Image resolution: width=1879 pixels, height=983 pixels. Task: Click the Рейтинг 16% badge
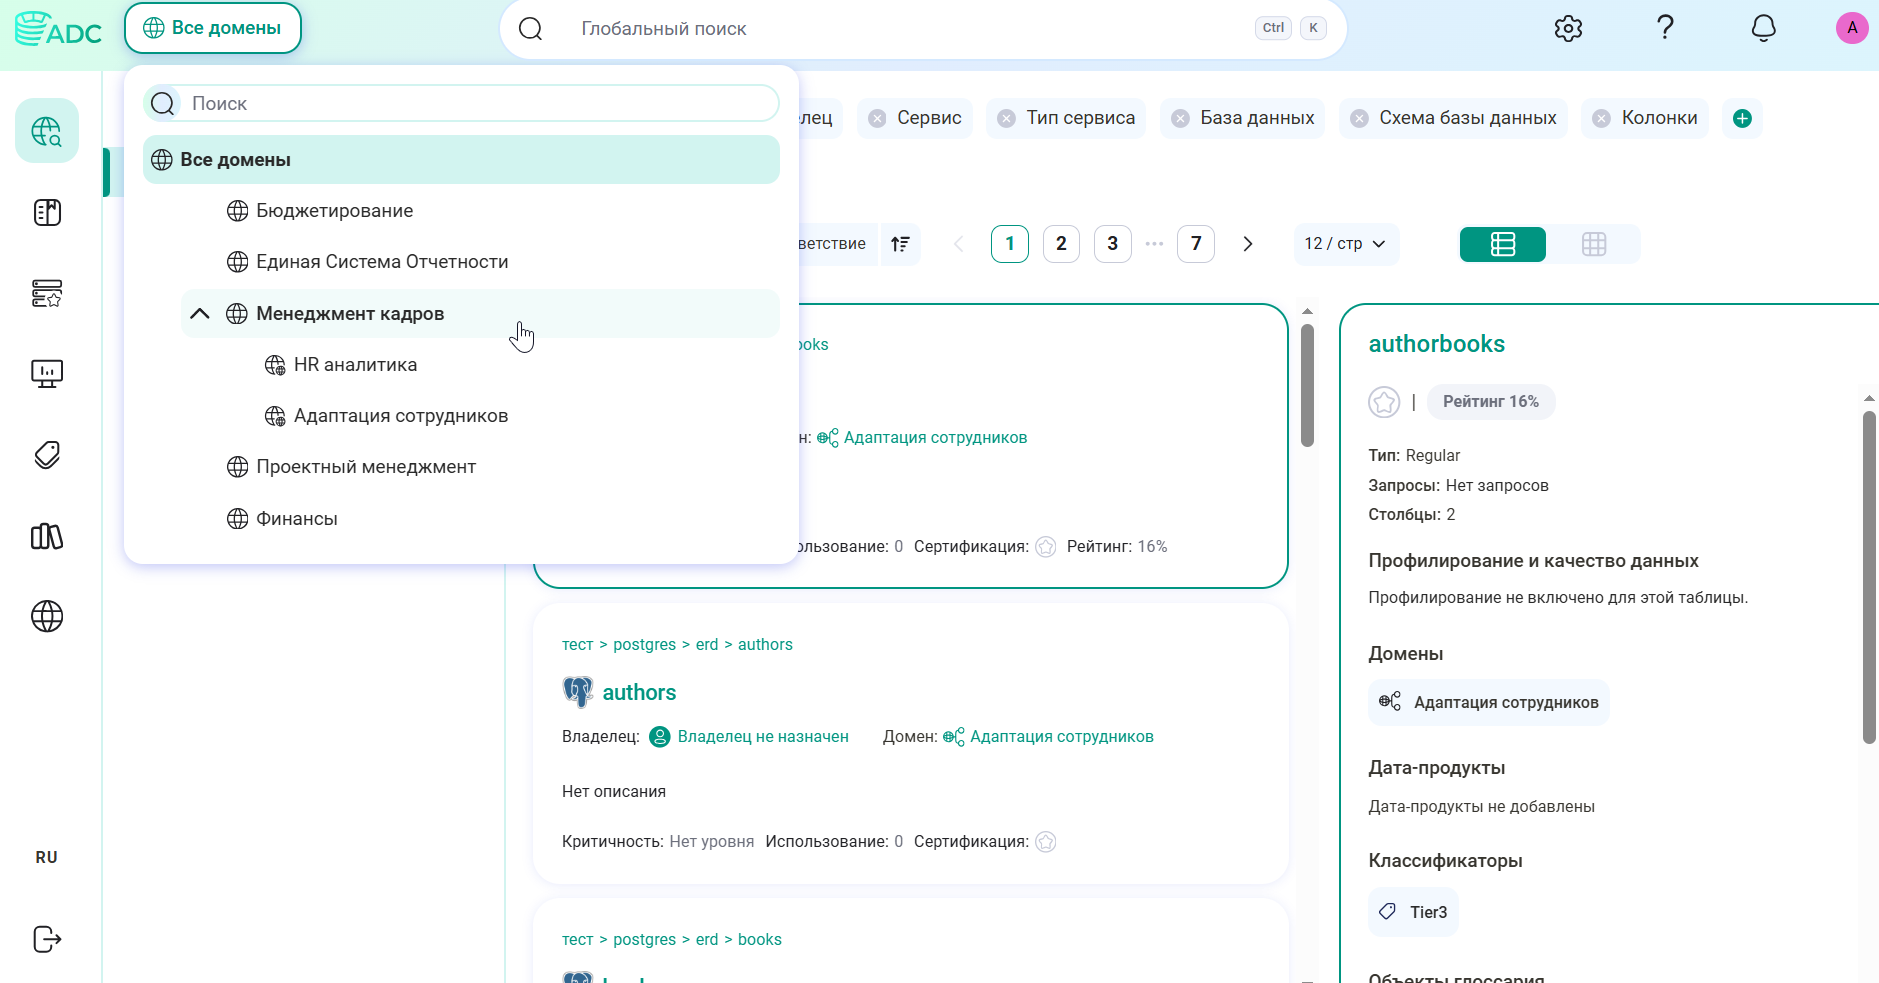point(1490,402)
